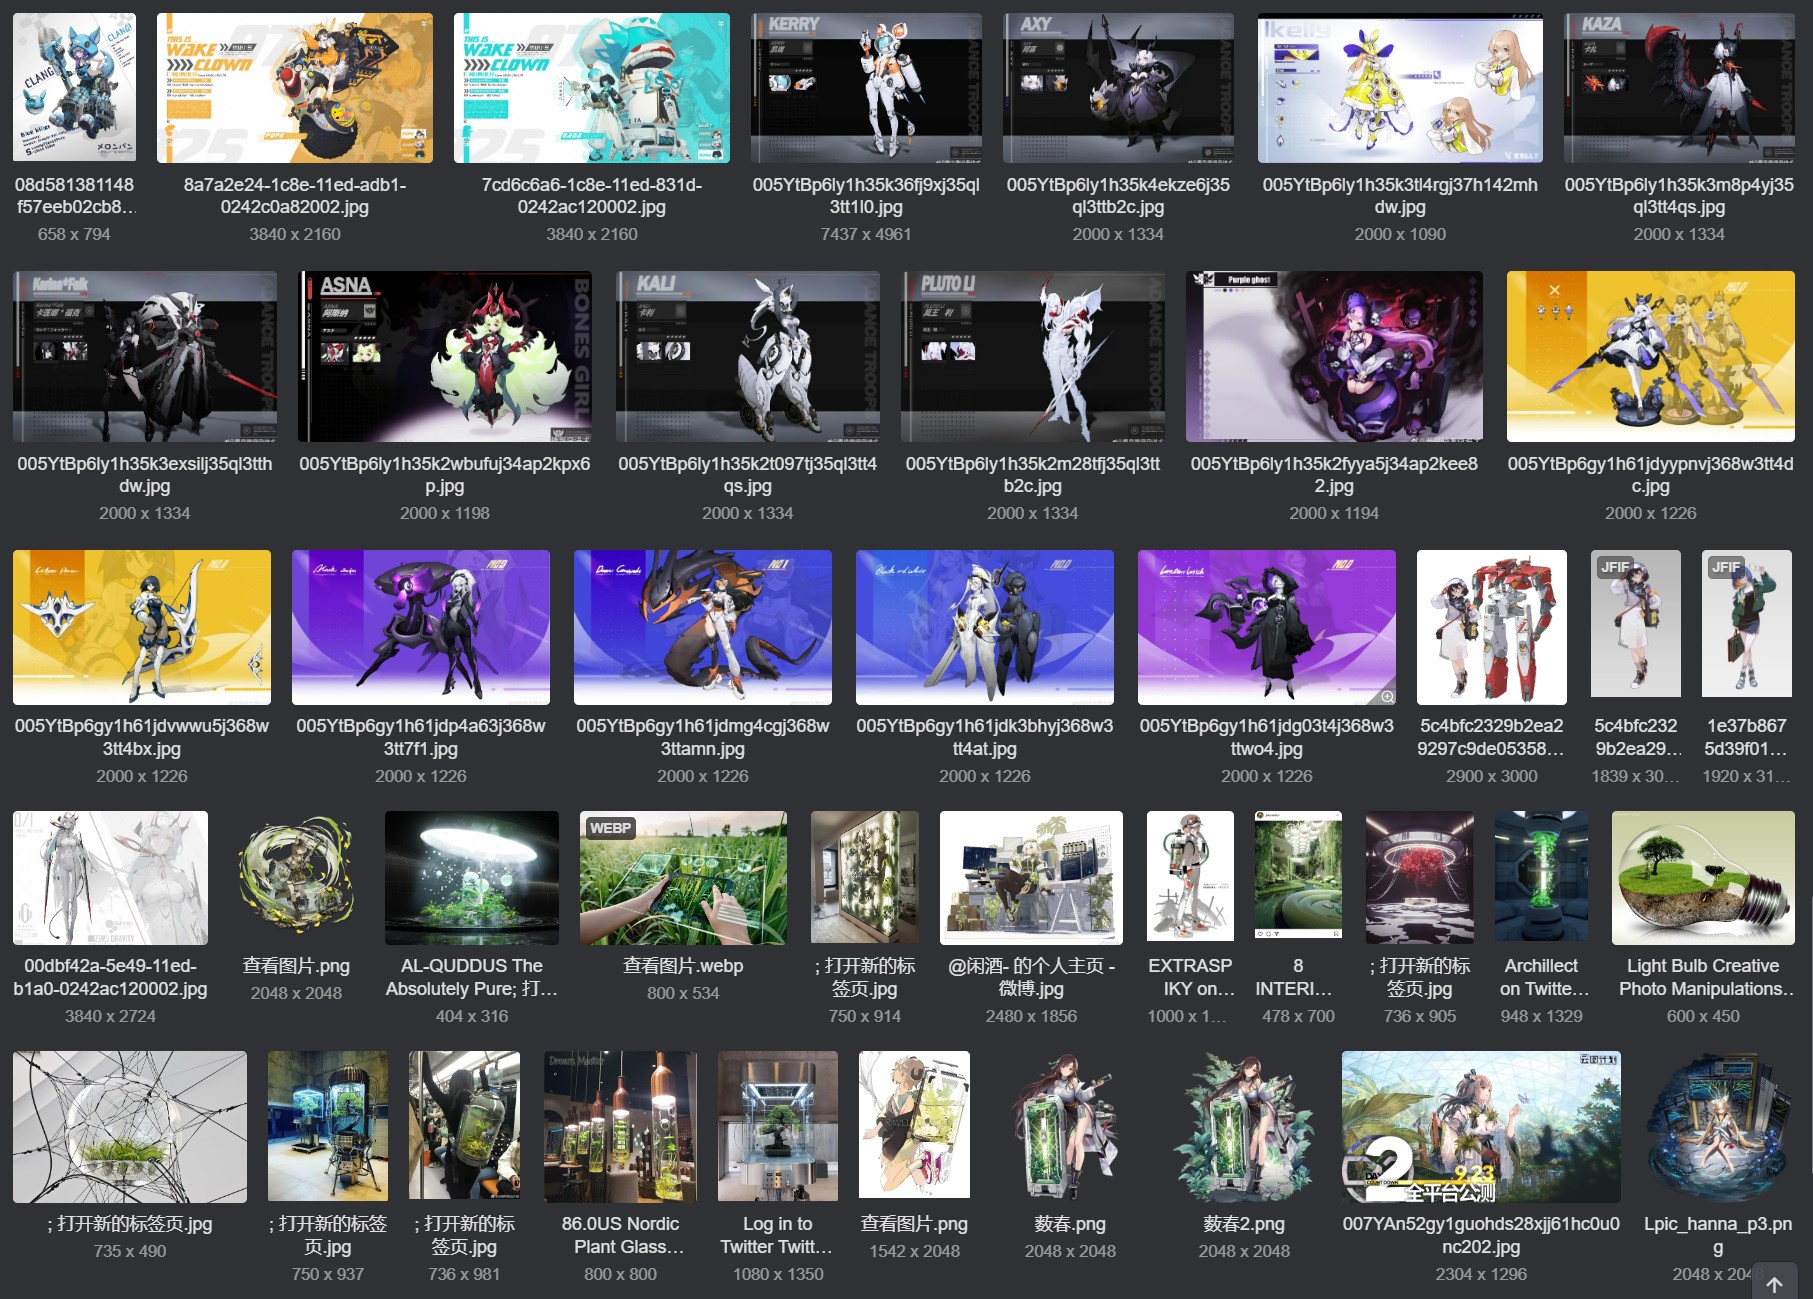The width and height of the screenshot is (1813, 1299).
Task: Click filename 005YtBp6gy1h61jdp4a63j368w3tt7f1.jpg
Action: coord(421,737)
